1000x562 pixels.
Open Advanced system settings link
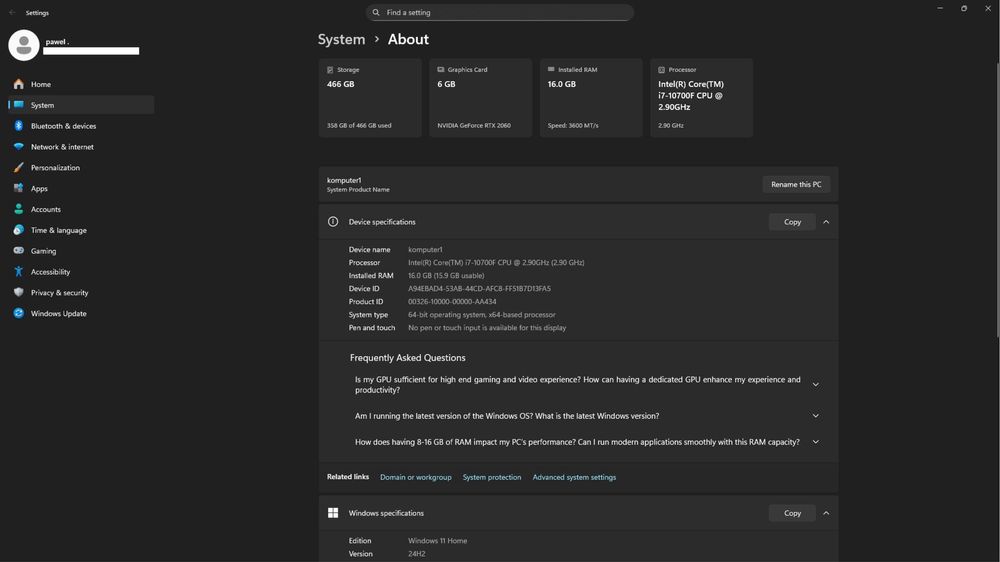coord(574,477)
